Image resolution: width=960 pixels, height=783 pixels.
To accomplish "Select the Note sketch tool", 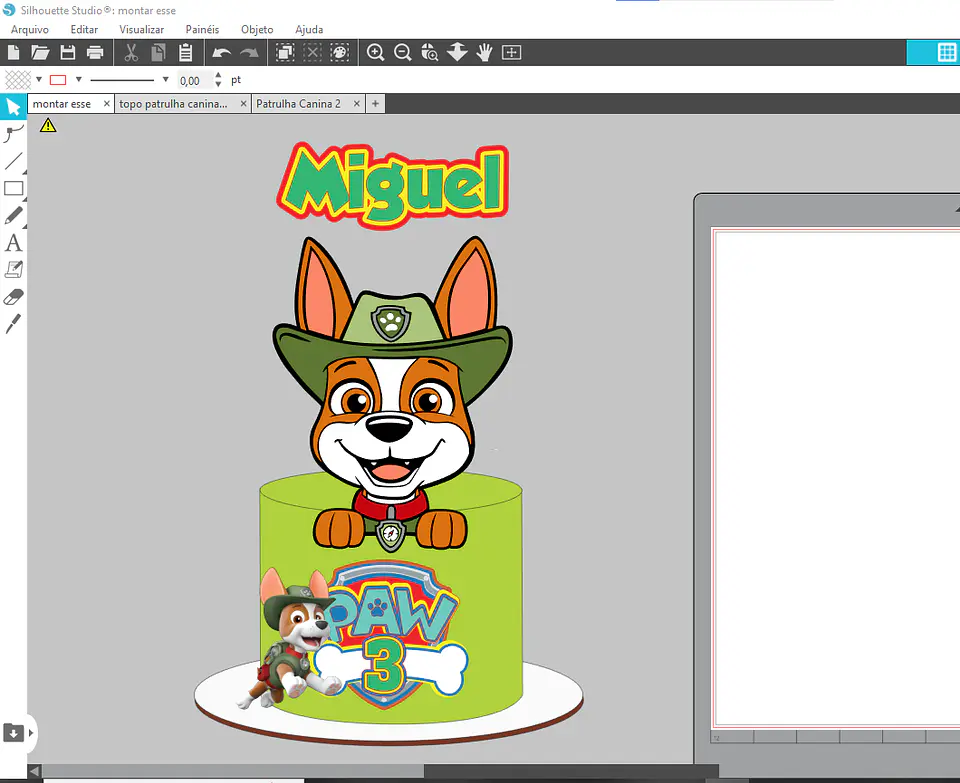I will [13, 270].
